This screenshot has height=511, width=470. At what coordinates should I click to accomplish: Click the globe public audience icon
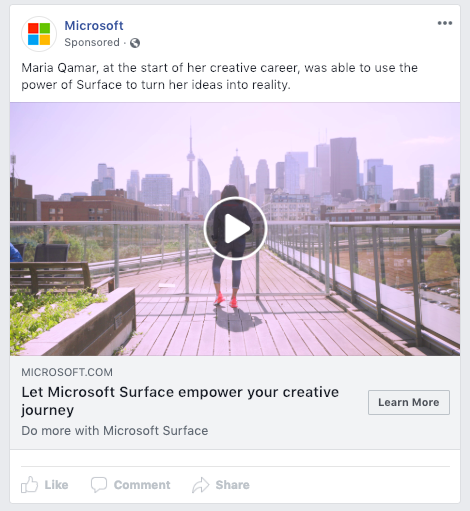pos(135,43)
